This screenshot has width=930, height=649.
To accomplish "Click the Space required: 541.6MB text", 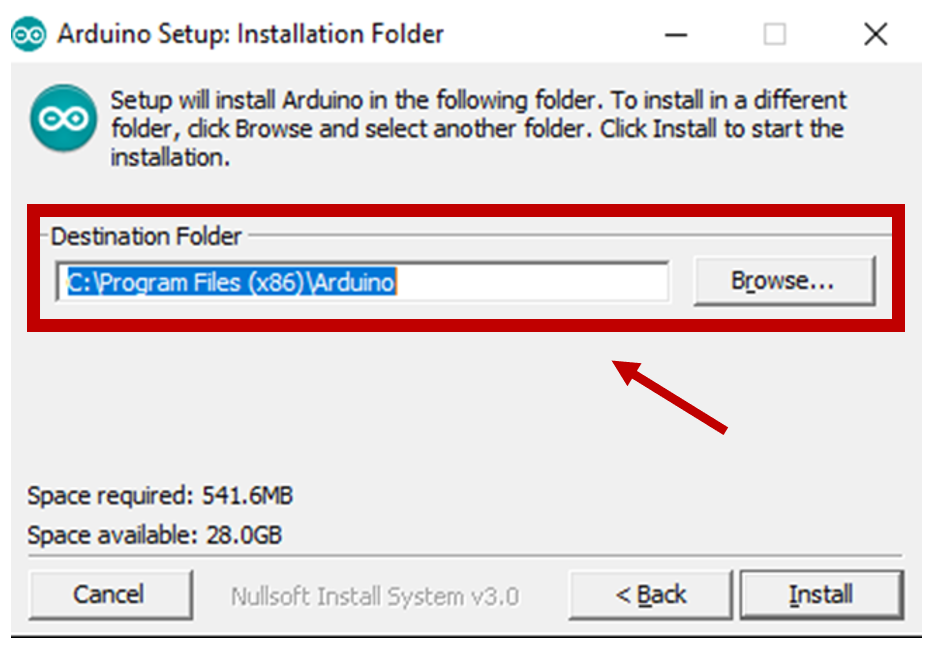I will pos(160,495).
